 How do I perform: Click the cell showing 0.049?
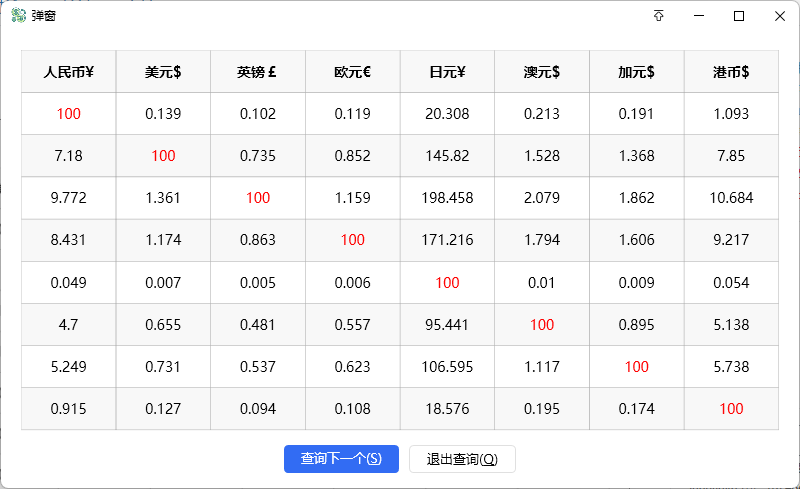pyautogui.click(x=68, y=283)
